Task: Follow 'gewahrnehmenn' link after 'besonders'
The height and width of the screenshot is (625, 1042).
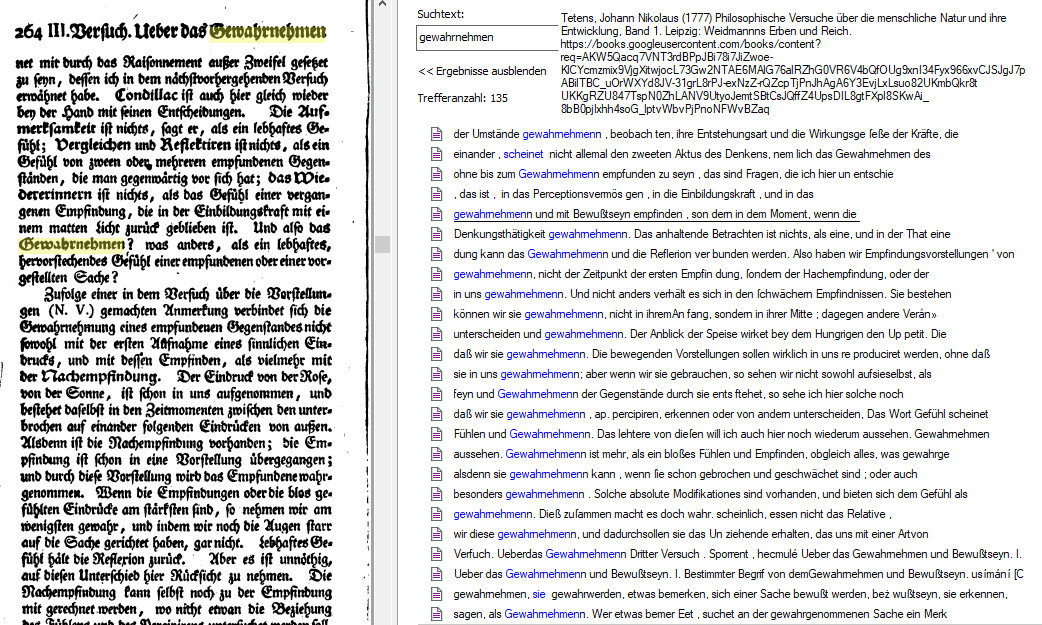Action: pos(545,494)
